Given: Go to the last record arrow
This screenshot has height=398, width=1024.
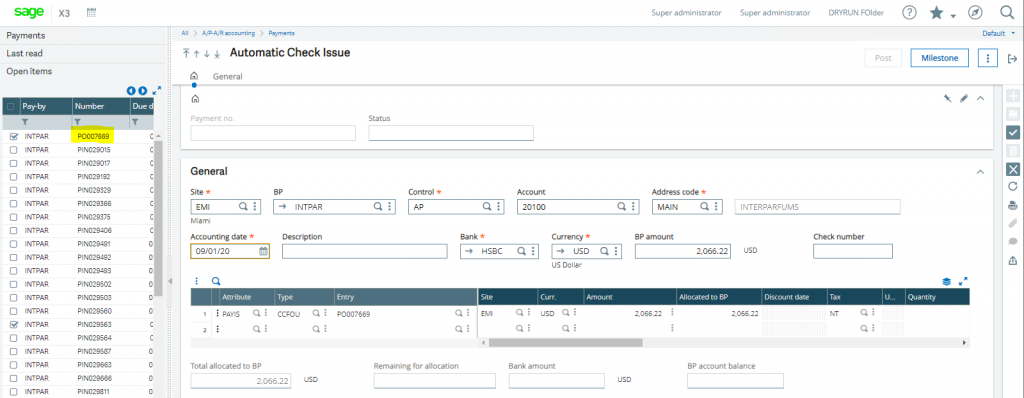Looking at the screenshot, I should [x=217, y=54].
